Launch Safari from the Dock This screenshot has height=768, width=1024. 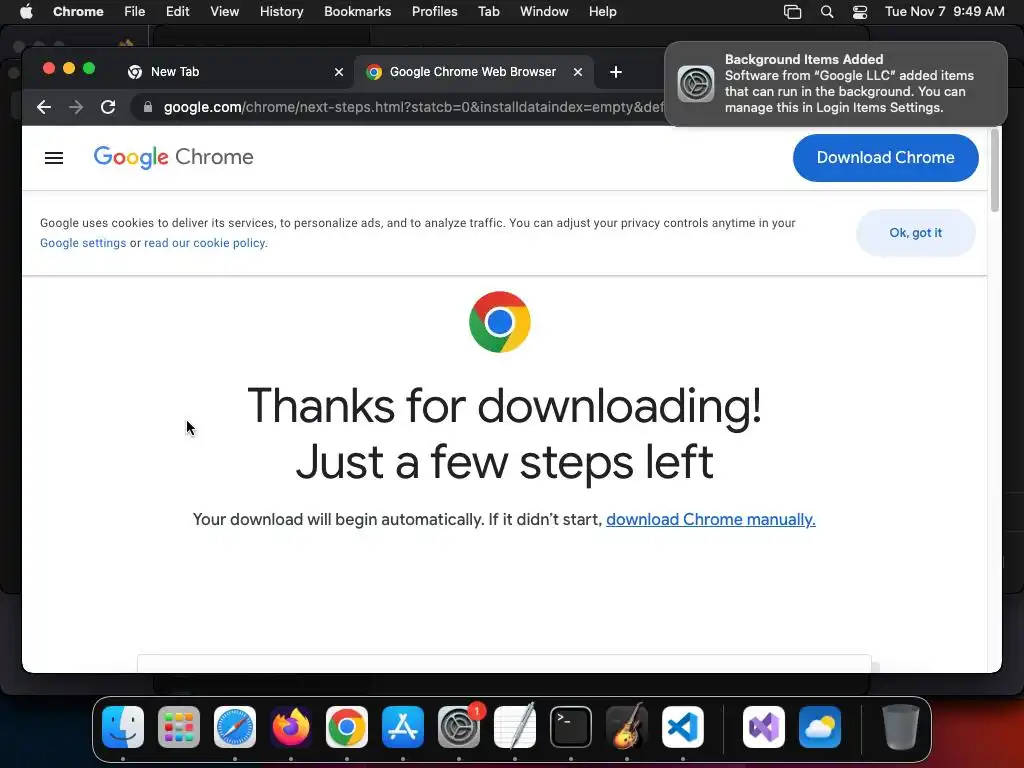(x=235, y=727)
